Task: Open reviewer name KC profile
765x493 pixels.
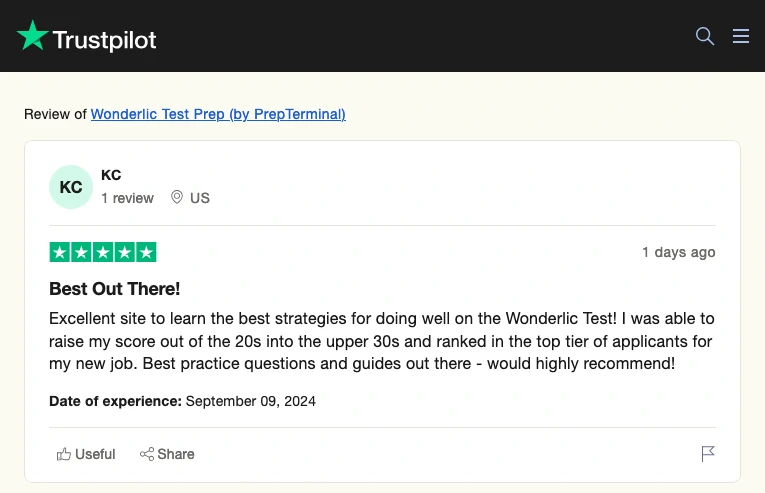Action: 111,175
